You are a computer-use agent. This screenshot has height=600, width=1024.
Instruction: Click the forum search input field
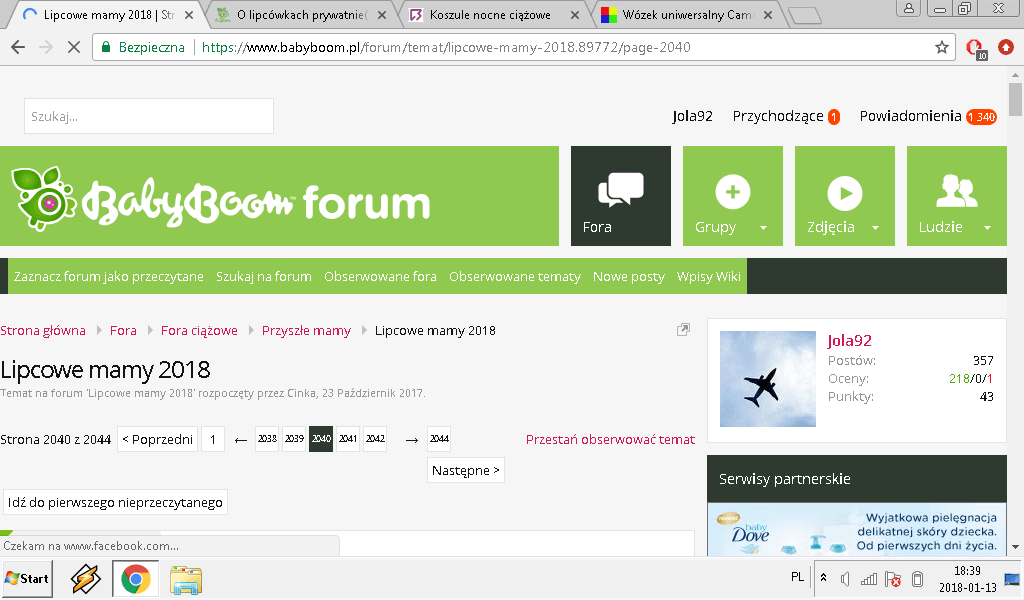coord(148,116)
